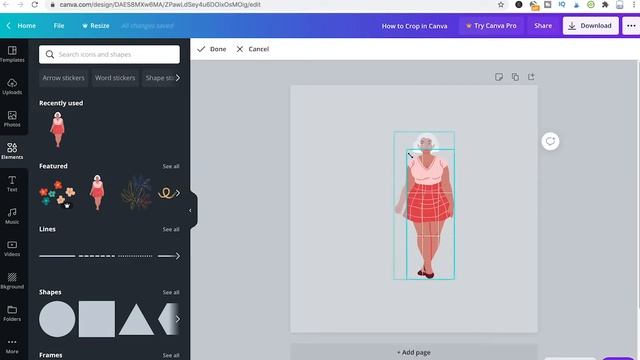
Task: Click + Add page button
Action: [x=413, y=352]
